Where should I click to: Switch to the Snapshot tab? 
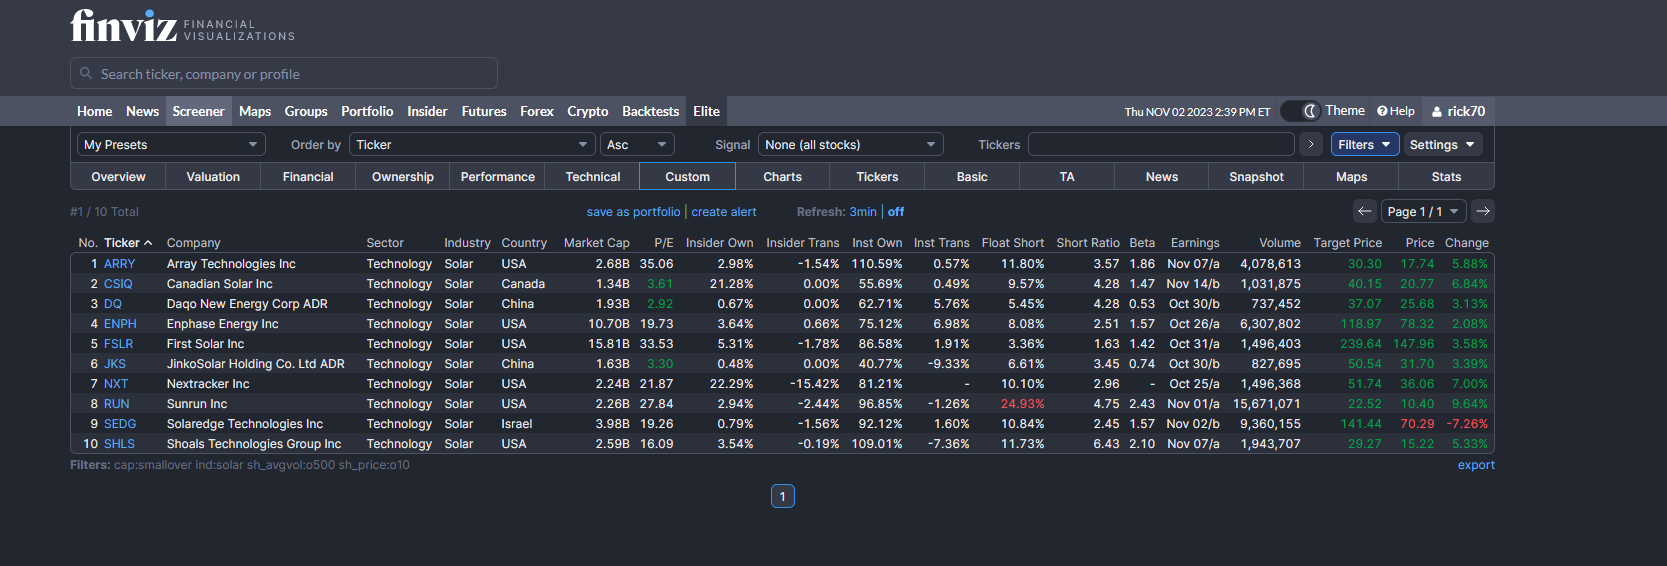[1257, 177]
